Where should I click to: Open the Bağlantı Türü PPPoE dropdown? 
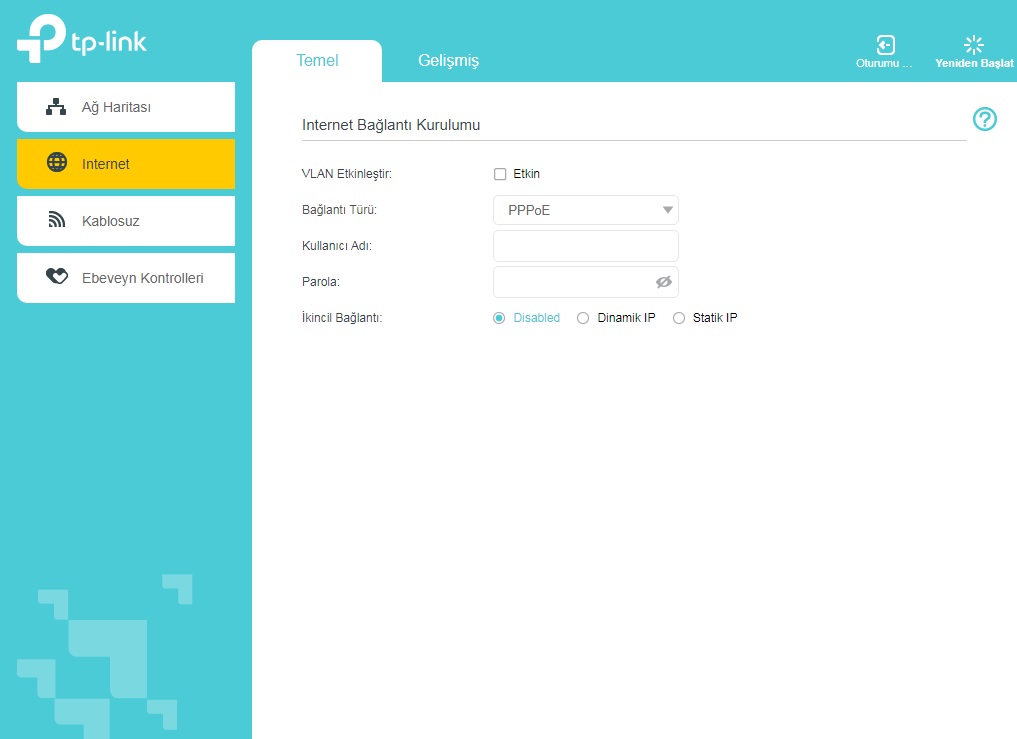point(586,210)
